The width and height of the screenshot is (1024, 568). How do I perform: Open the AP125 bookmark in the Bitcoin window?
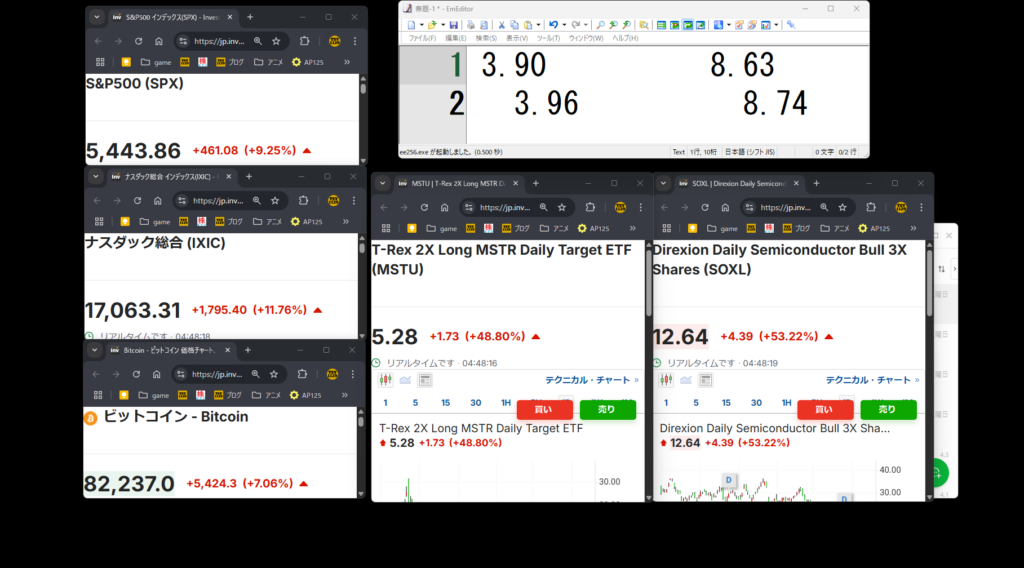[x=306, y=396]
